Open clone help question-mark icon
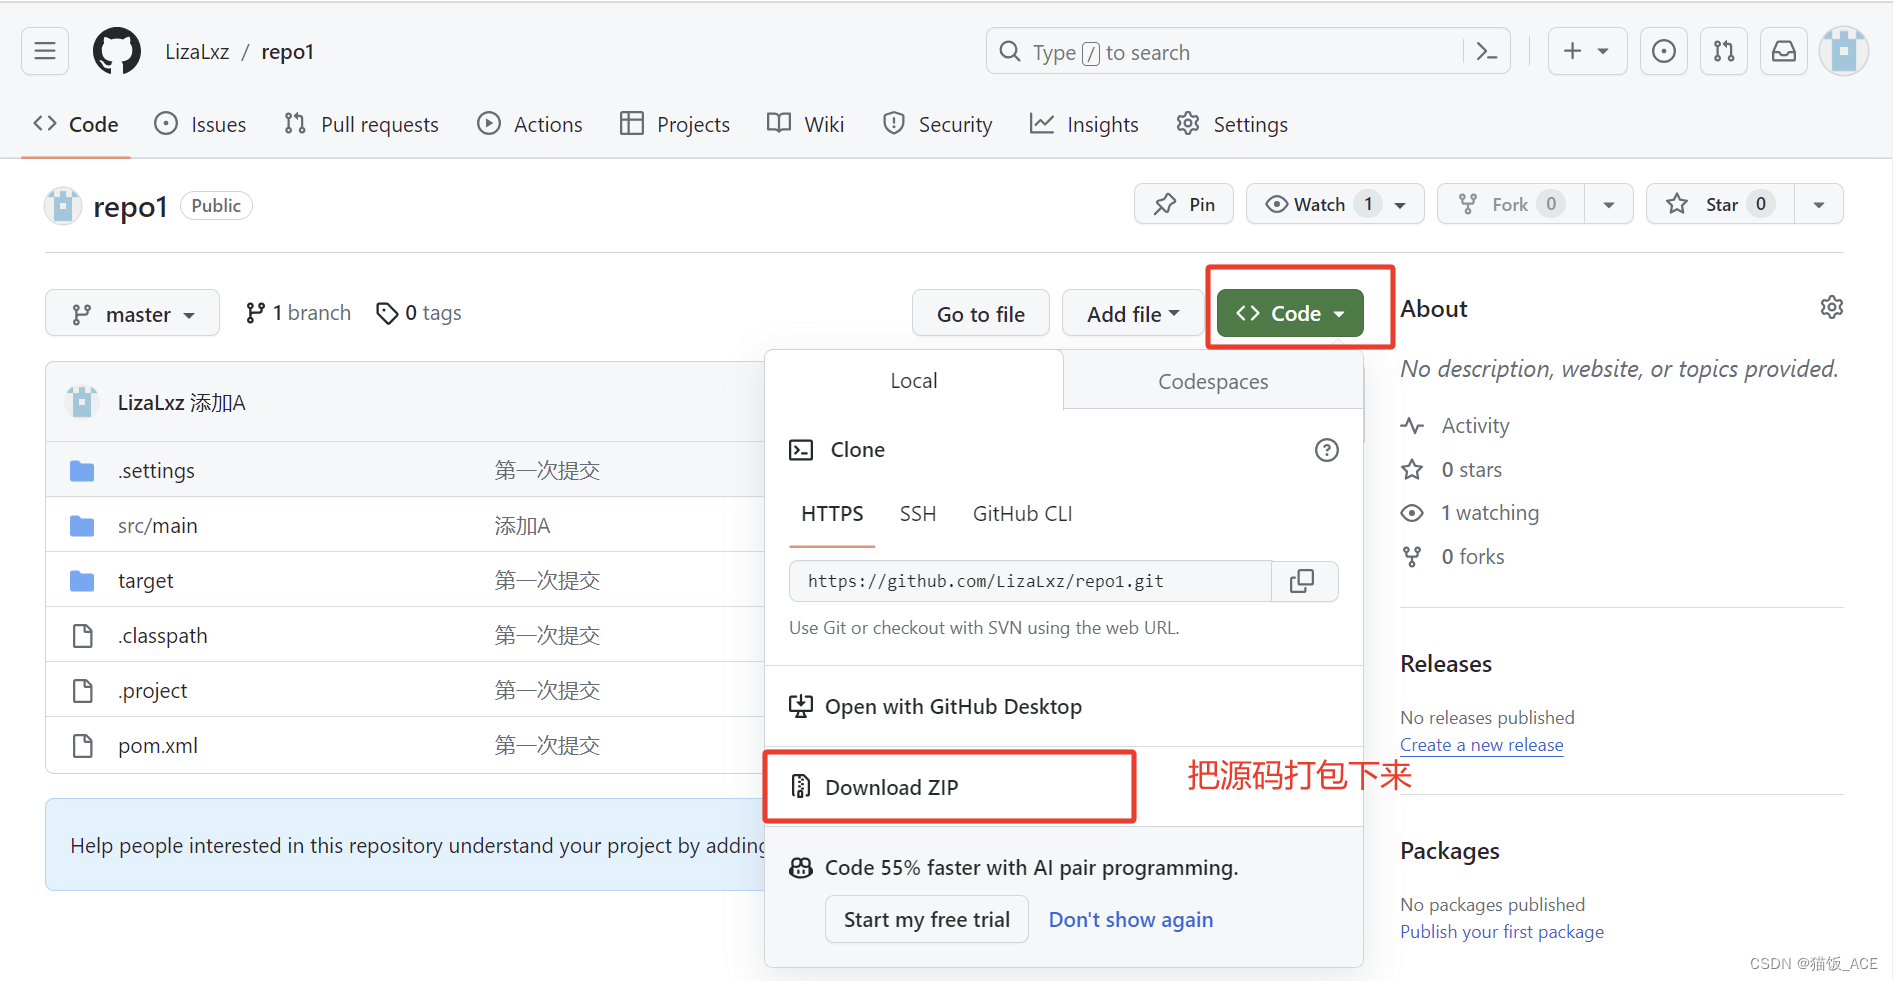The width and height of the screenshot is (1893, 981). click(x=1326, y=450)
